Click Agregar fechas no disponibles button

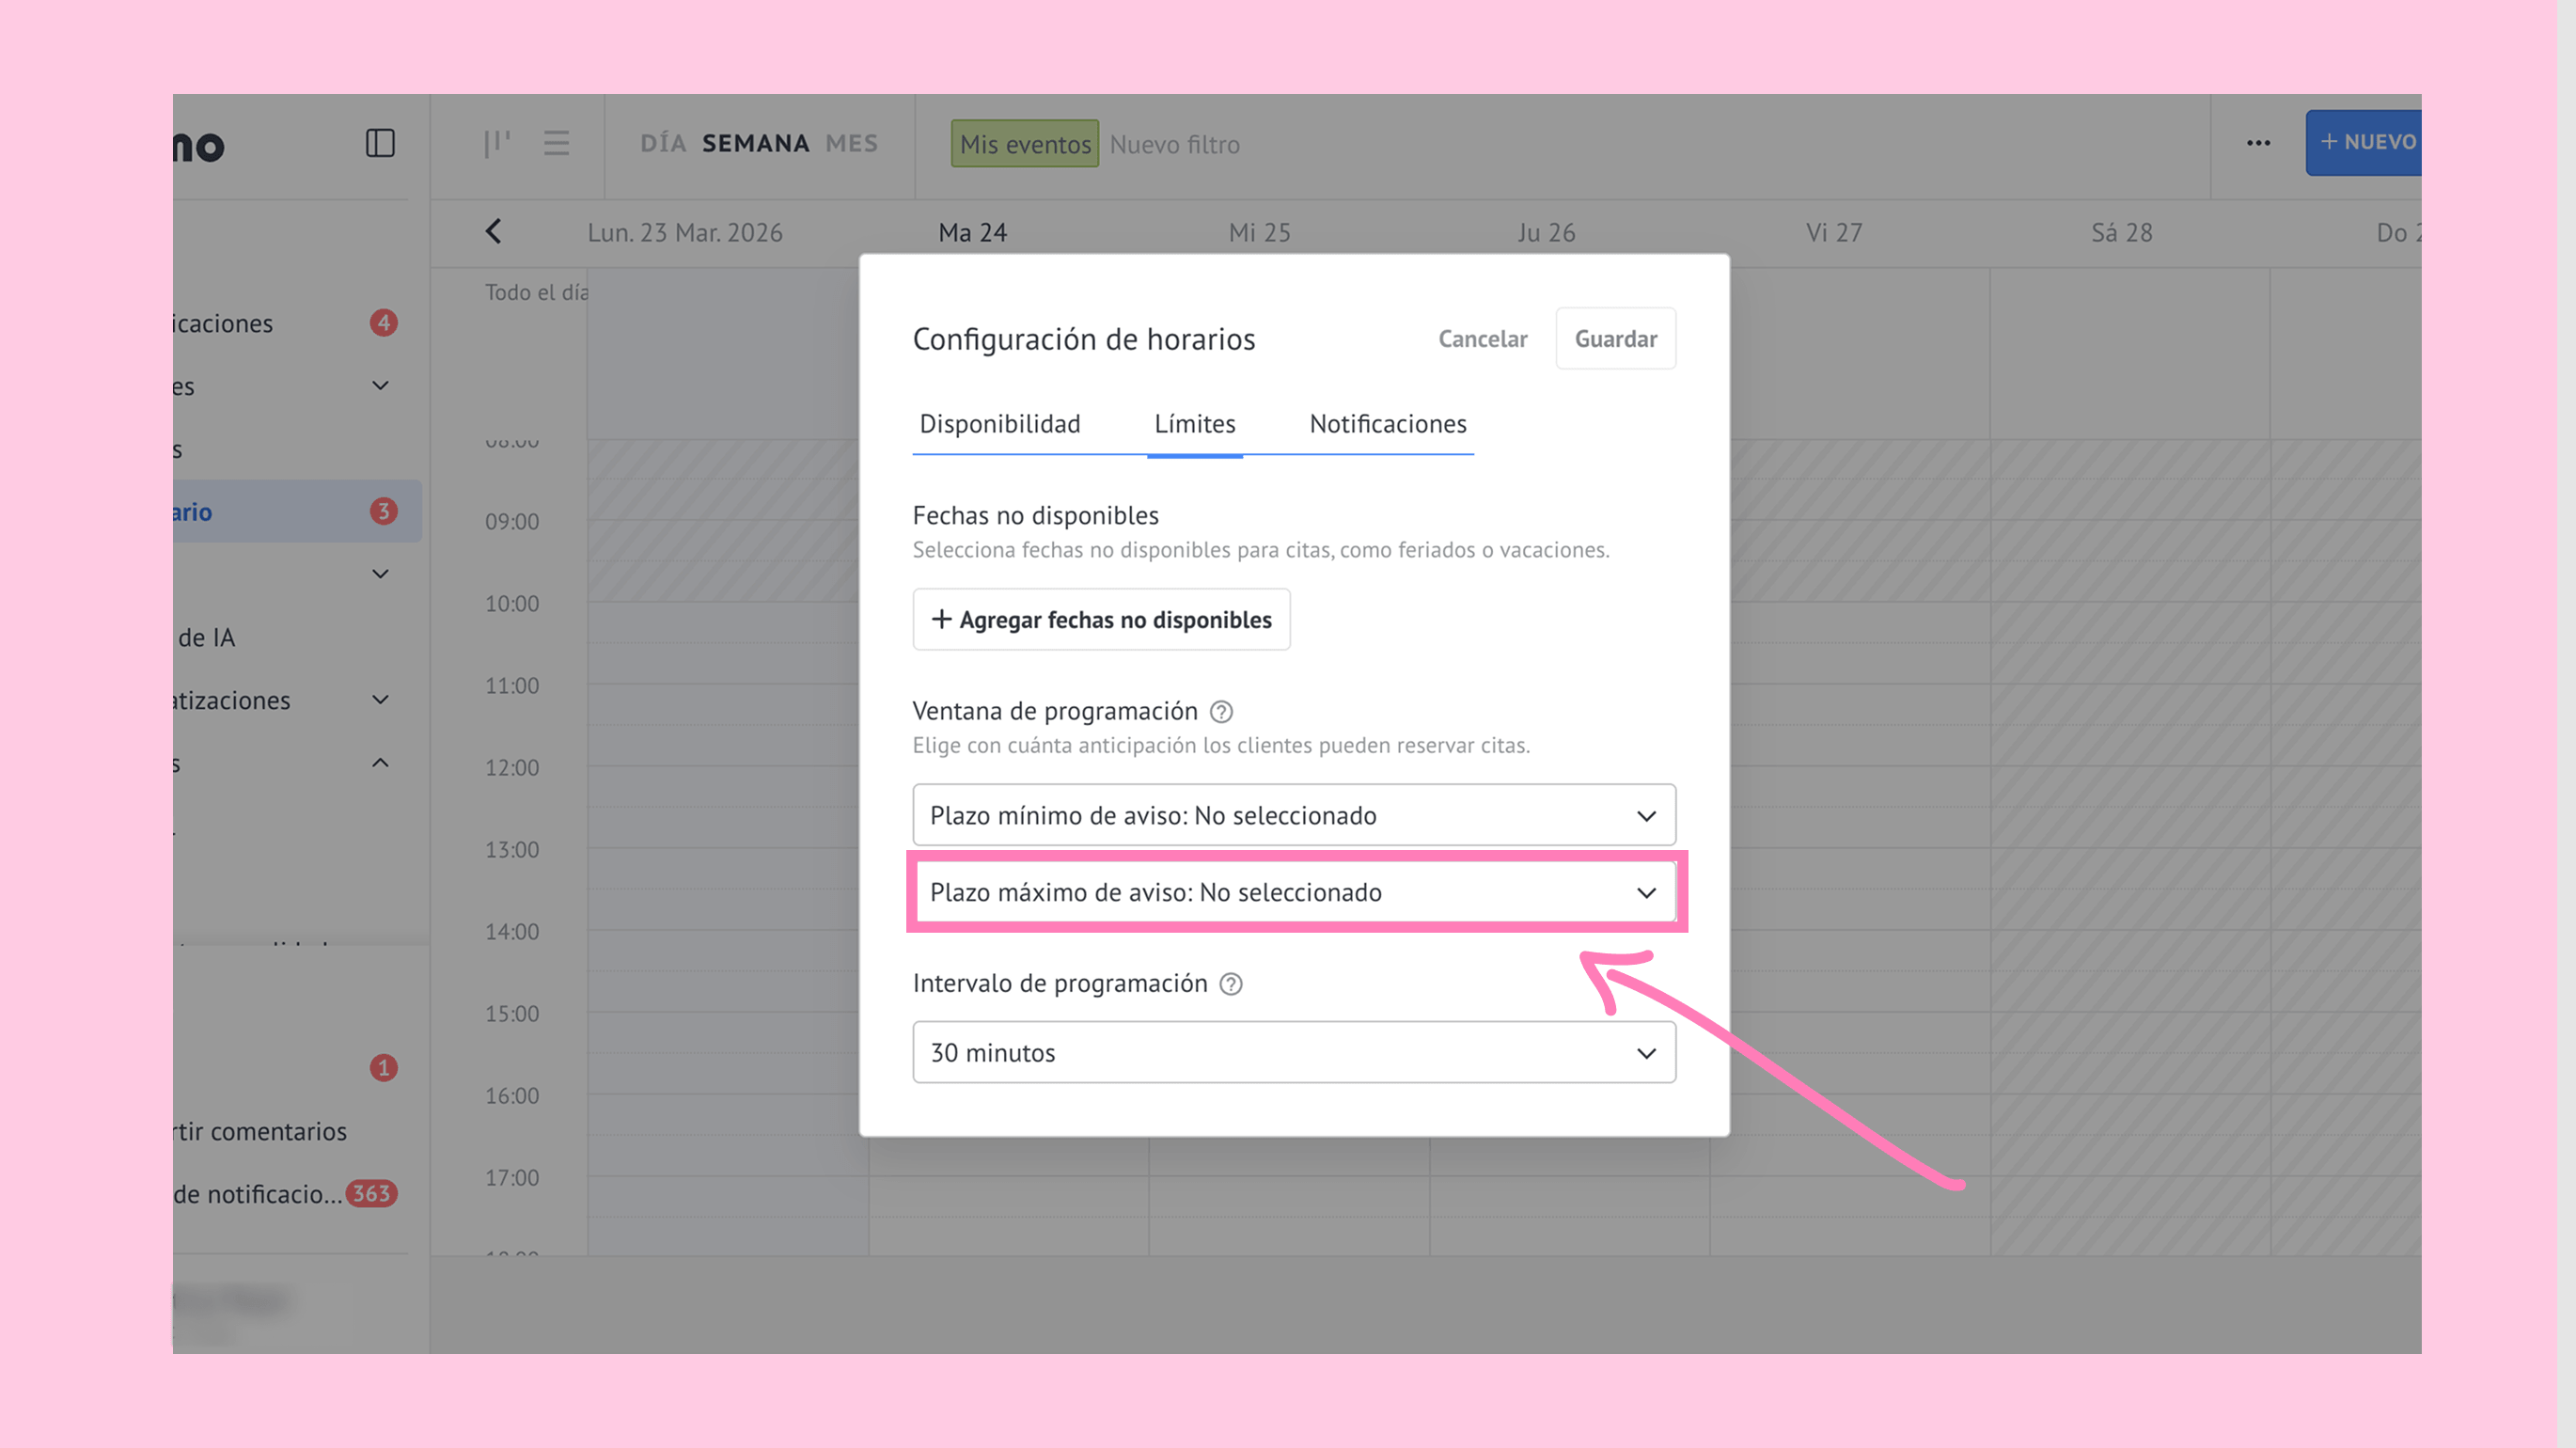(1101, 620)
